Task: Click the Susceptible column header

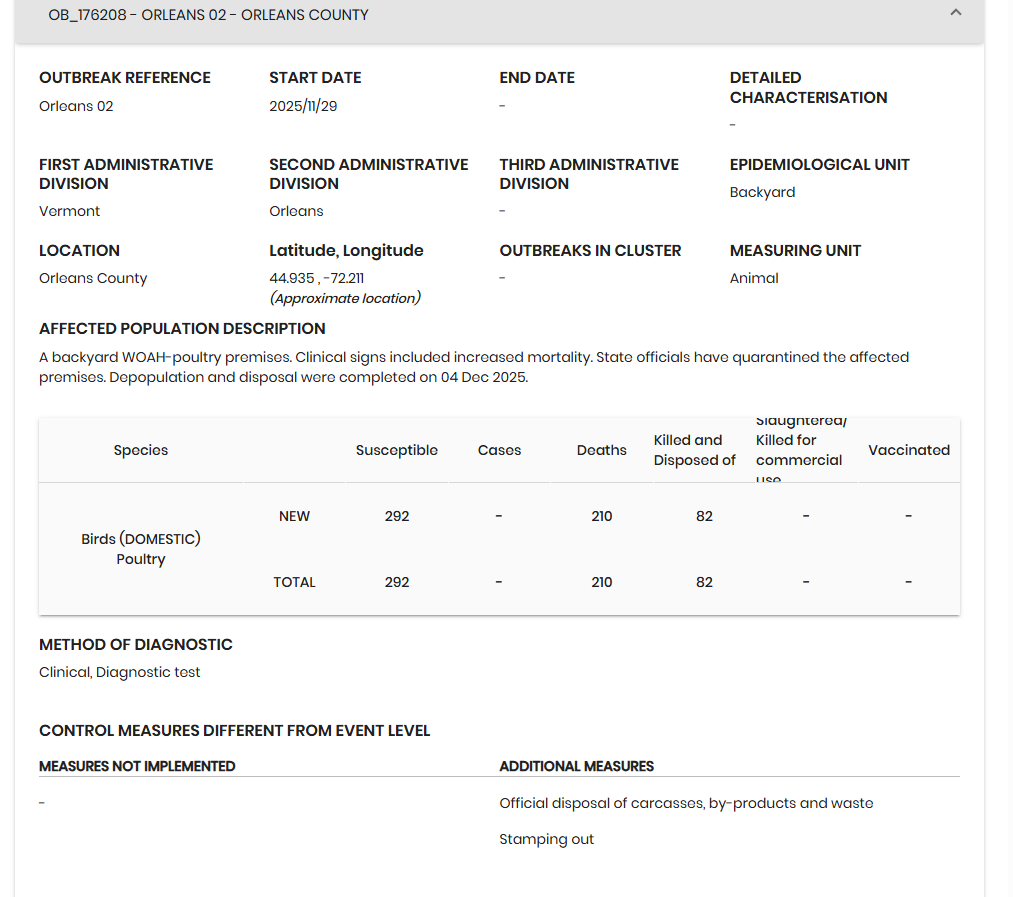Action: coord(397,450)
